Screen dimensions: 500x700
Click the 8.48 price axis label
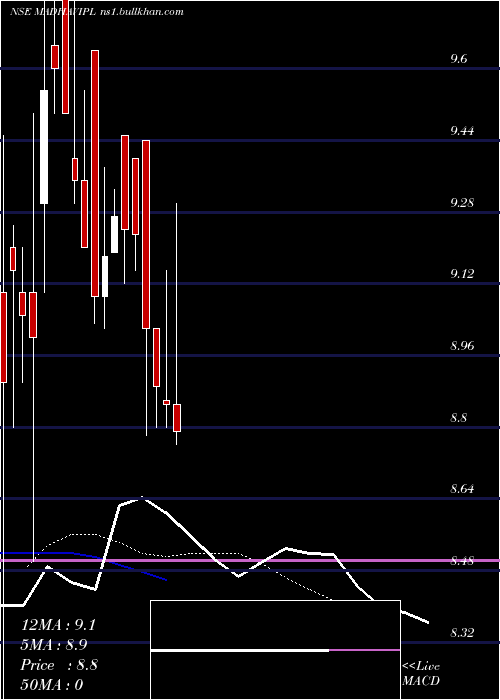point(462,561)
